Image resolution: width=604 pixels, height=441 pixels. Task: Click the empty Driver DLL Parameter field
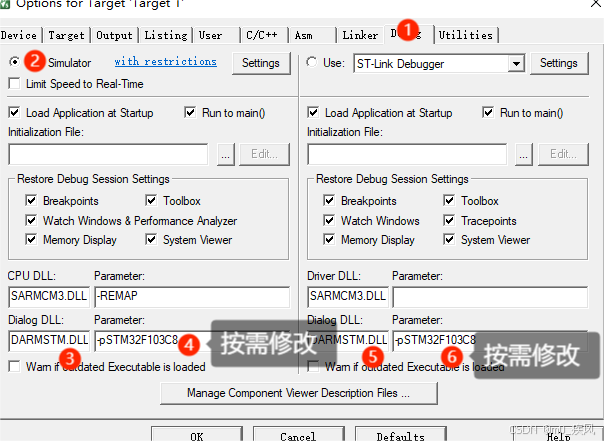(x=490, y=297)
